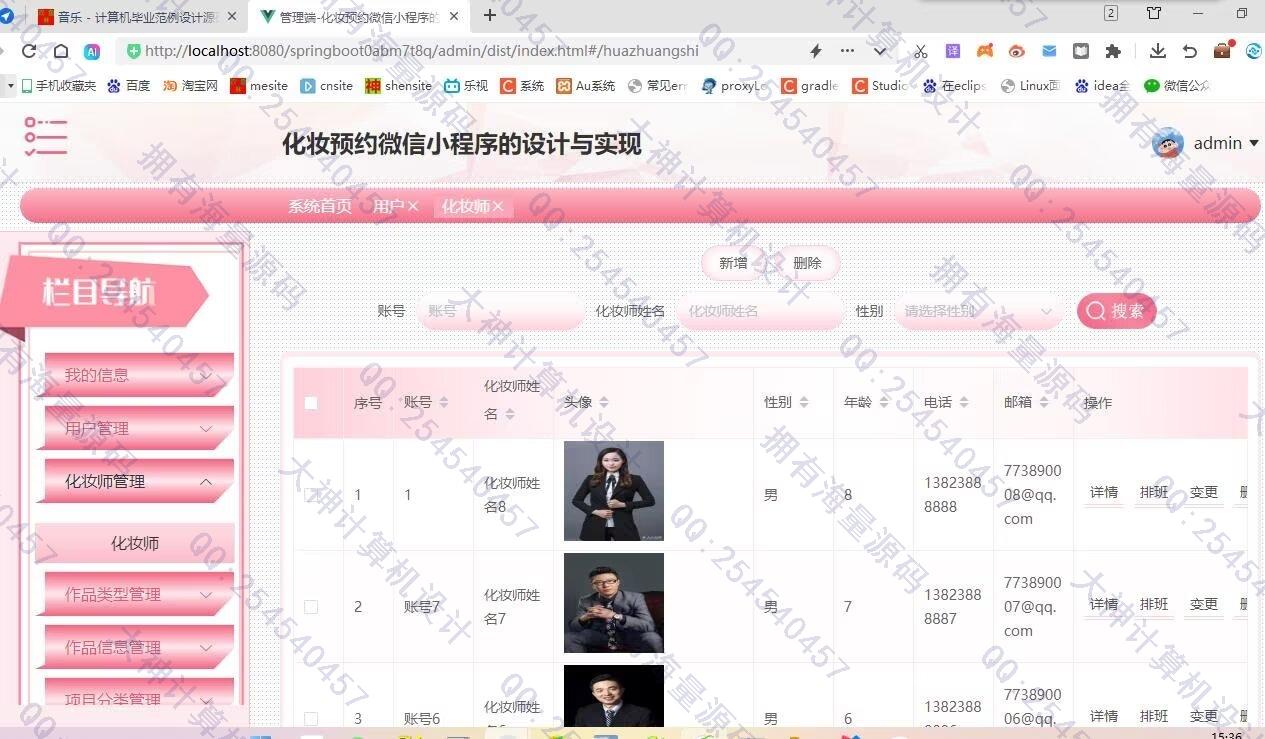Sort by 头像 column arrows
The image size is (1265, 739).
pyautogui.click(x=604, y=402)
